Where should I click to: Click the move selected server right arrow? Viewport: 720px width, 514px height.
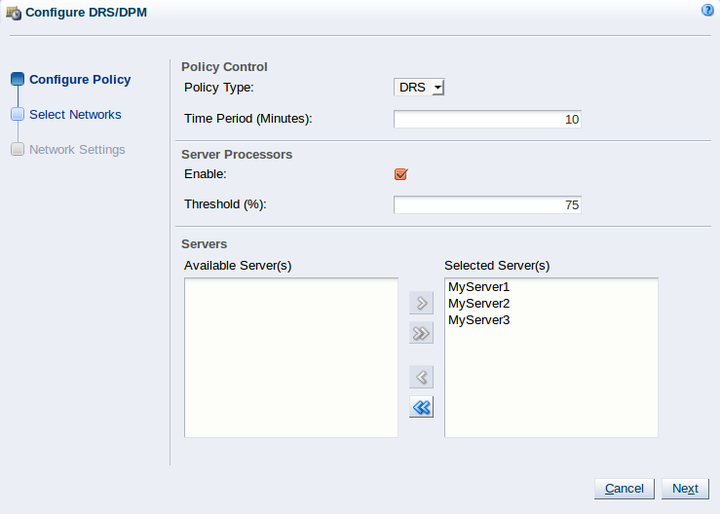421,303
